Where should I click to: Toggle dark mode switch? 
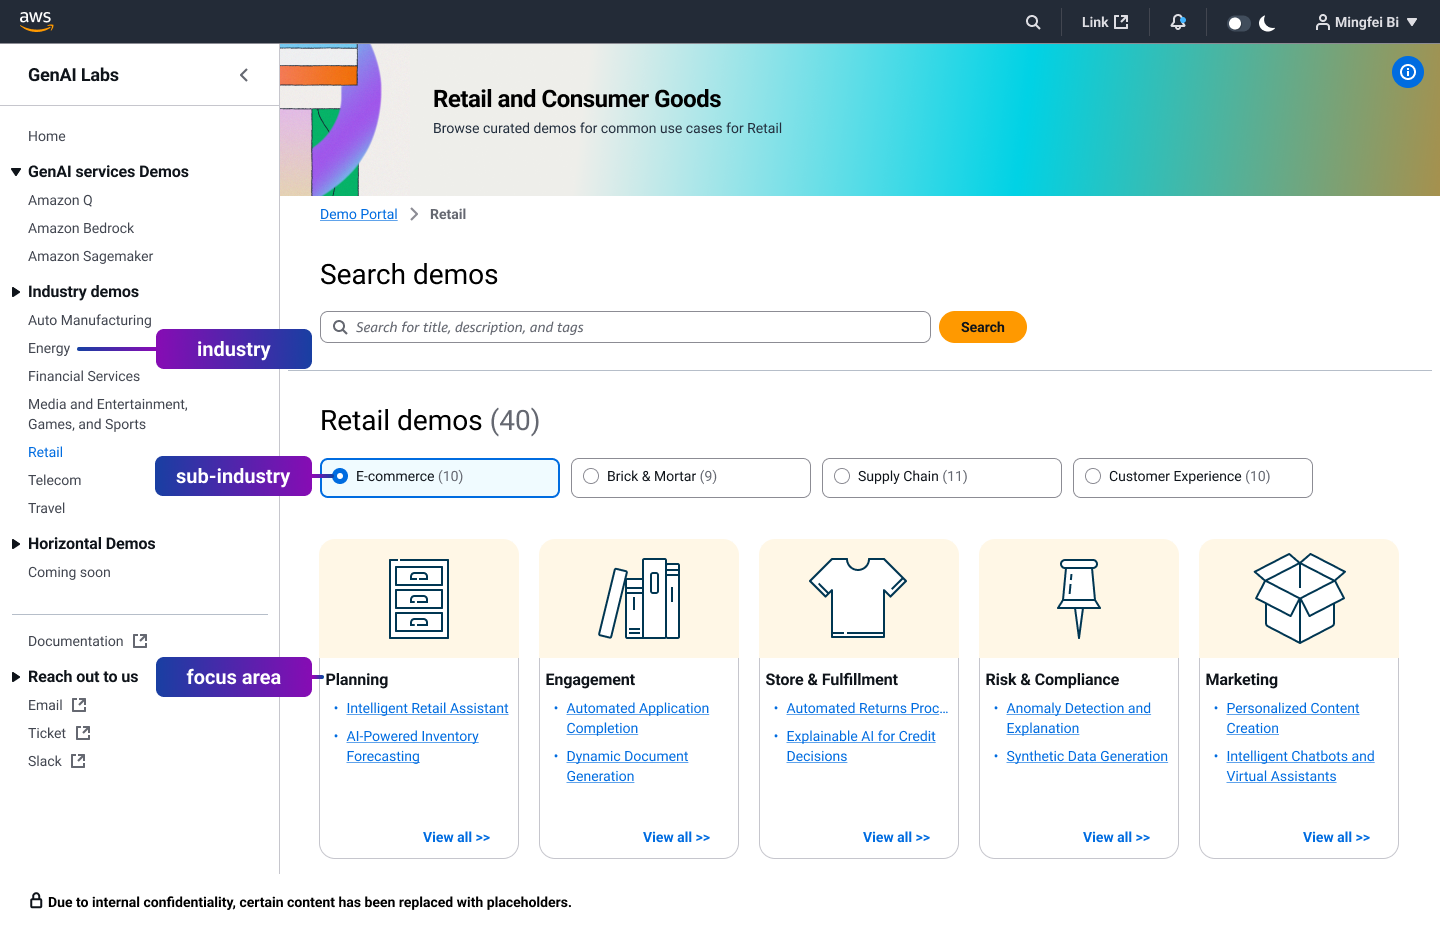click(1239, 23)
